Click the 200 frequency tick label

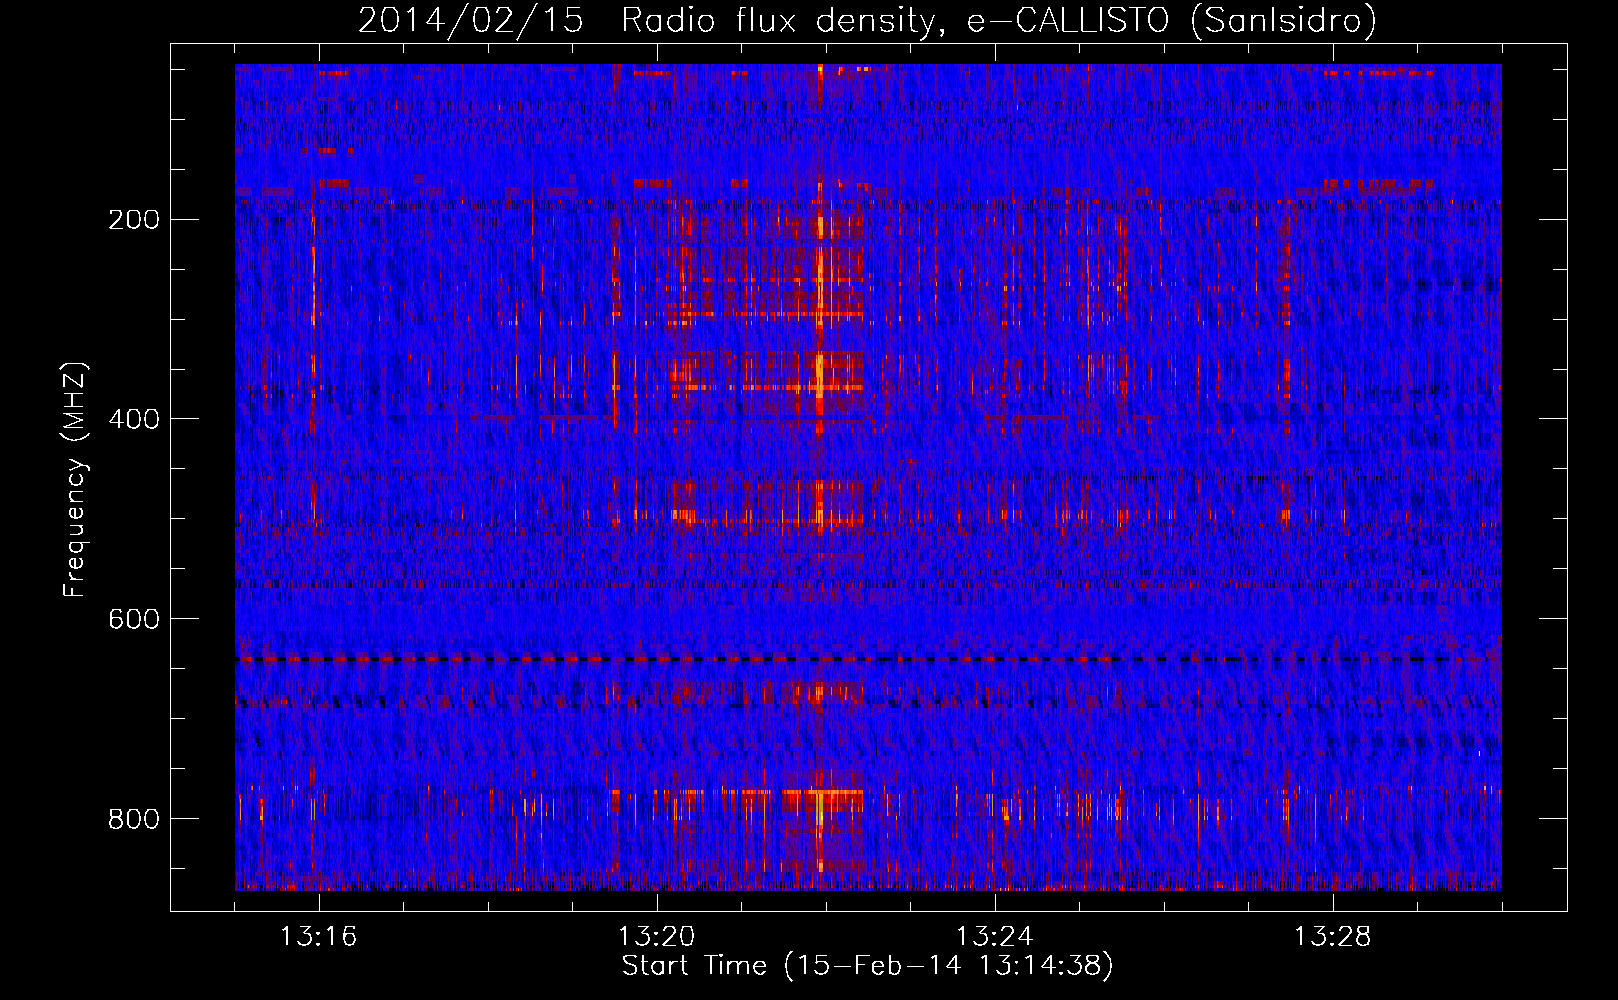[133, 220]
